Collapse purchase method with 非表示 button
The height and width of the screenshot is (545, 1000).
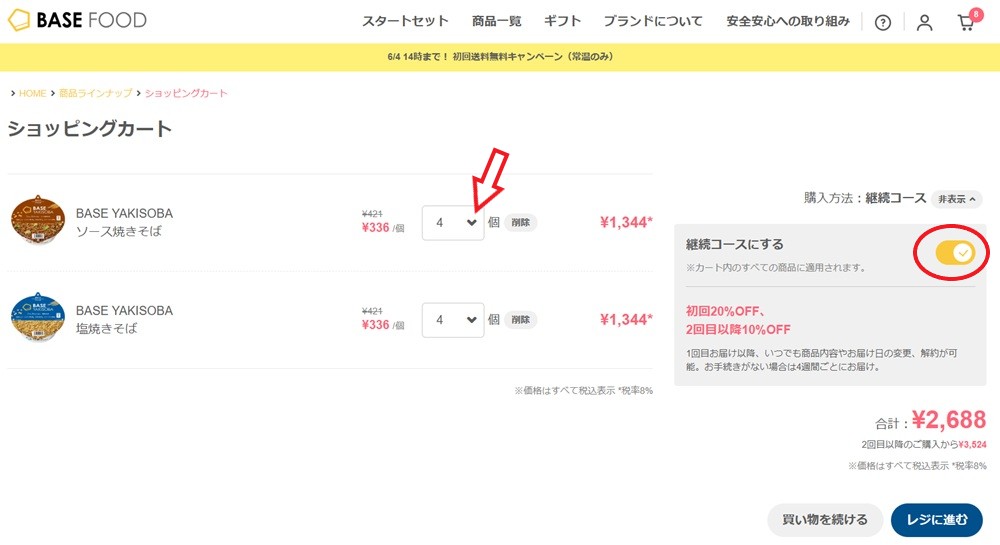[x=956, y=199]
